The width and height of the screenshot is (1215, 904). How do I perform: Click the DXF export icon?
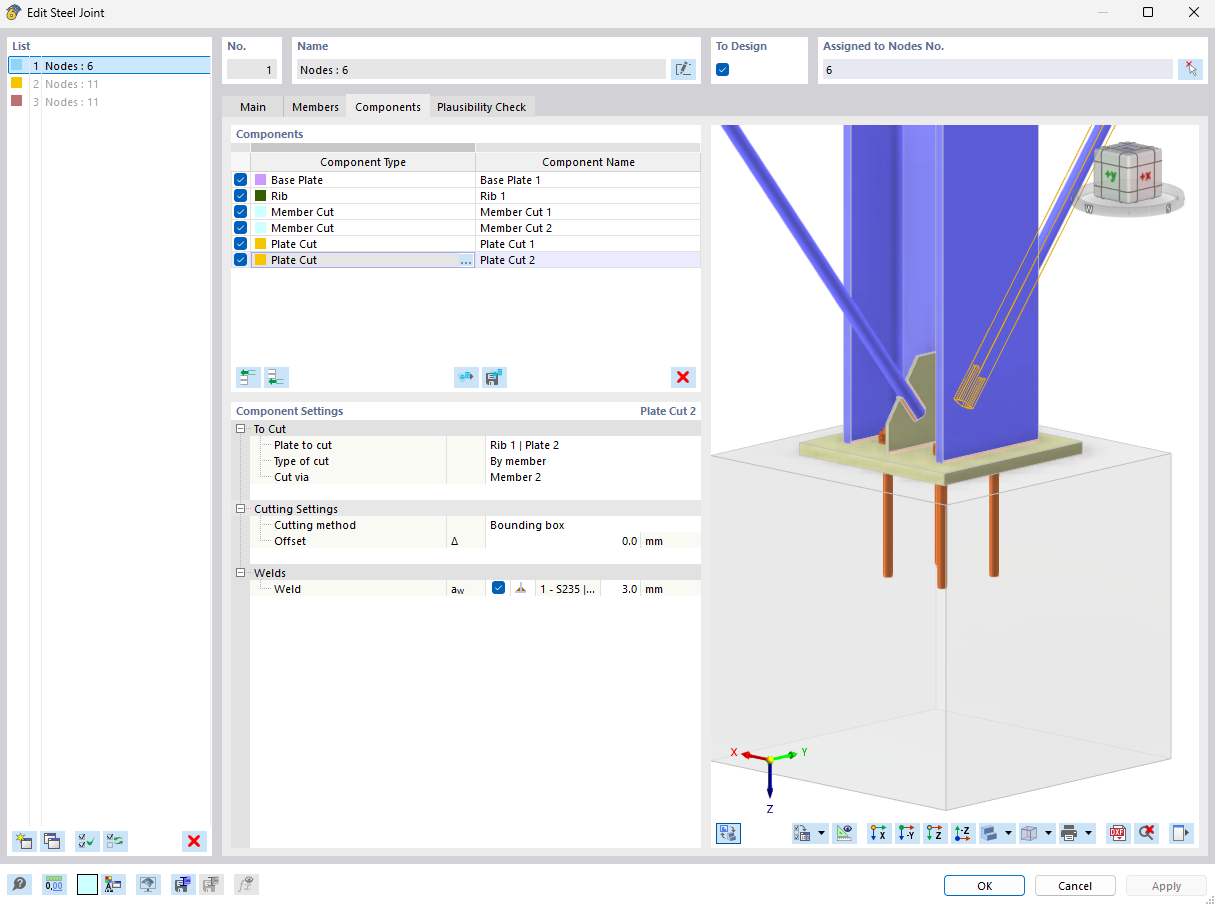(1118, 832)
